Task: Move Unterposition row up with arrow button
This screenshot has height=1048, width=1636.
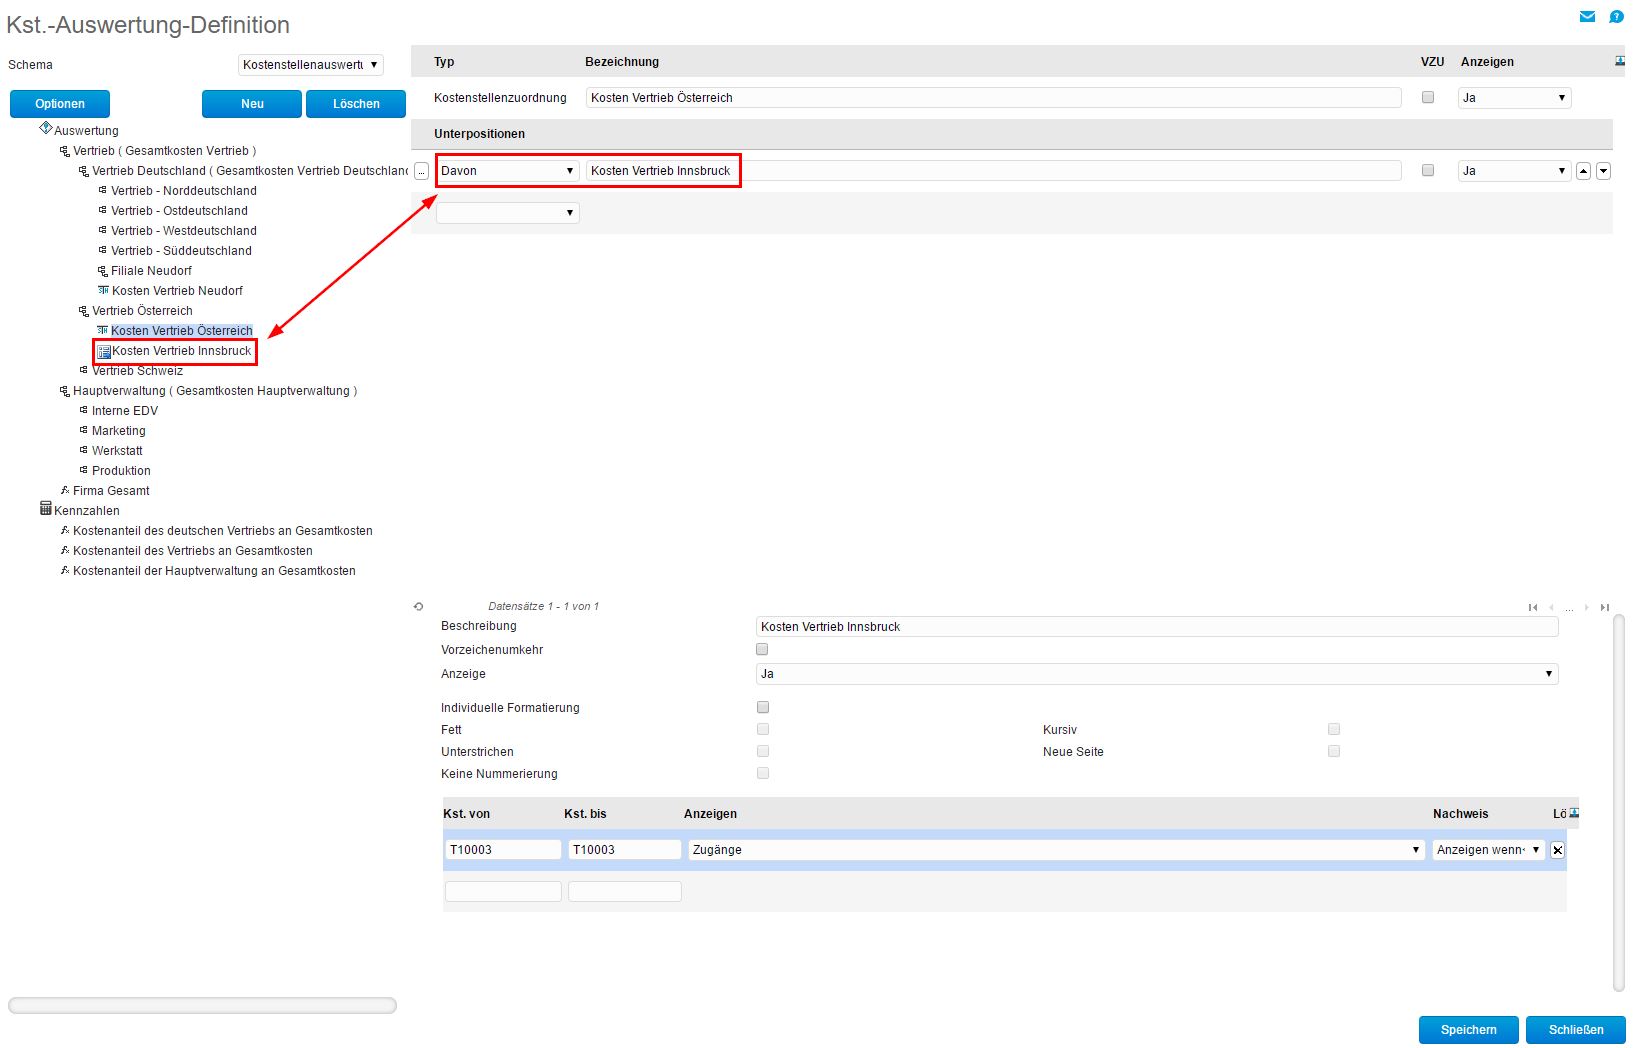Action: pos(1583,171)
